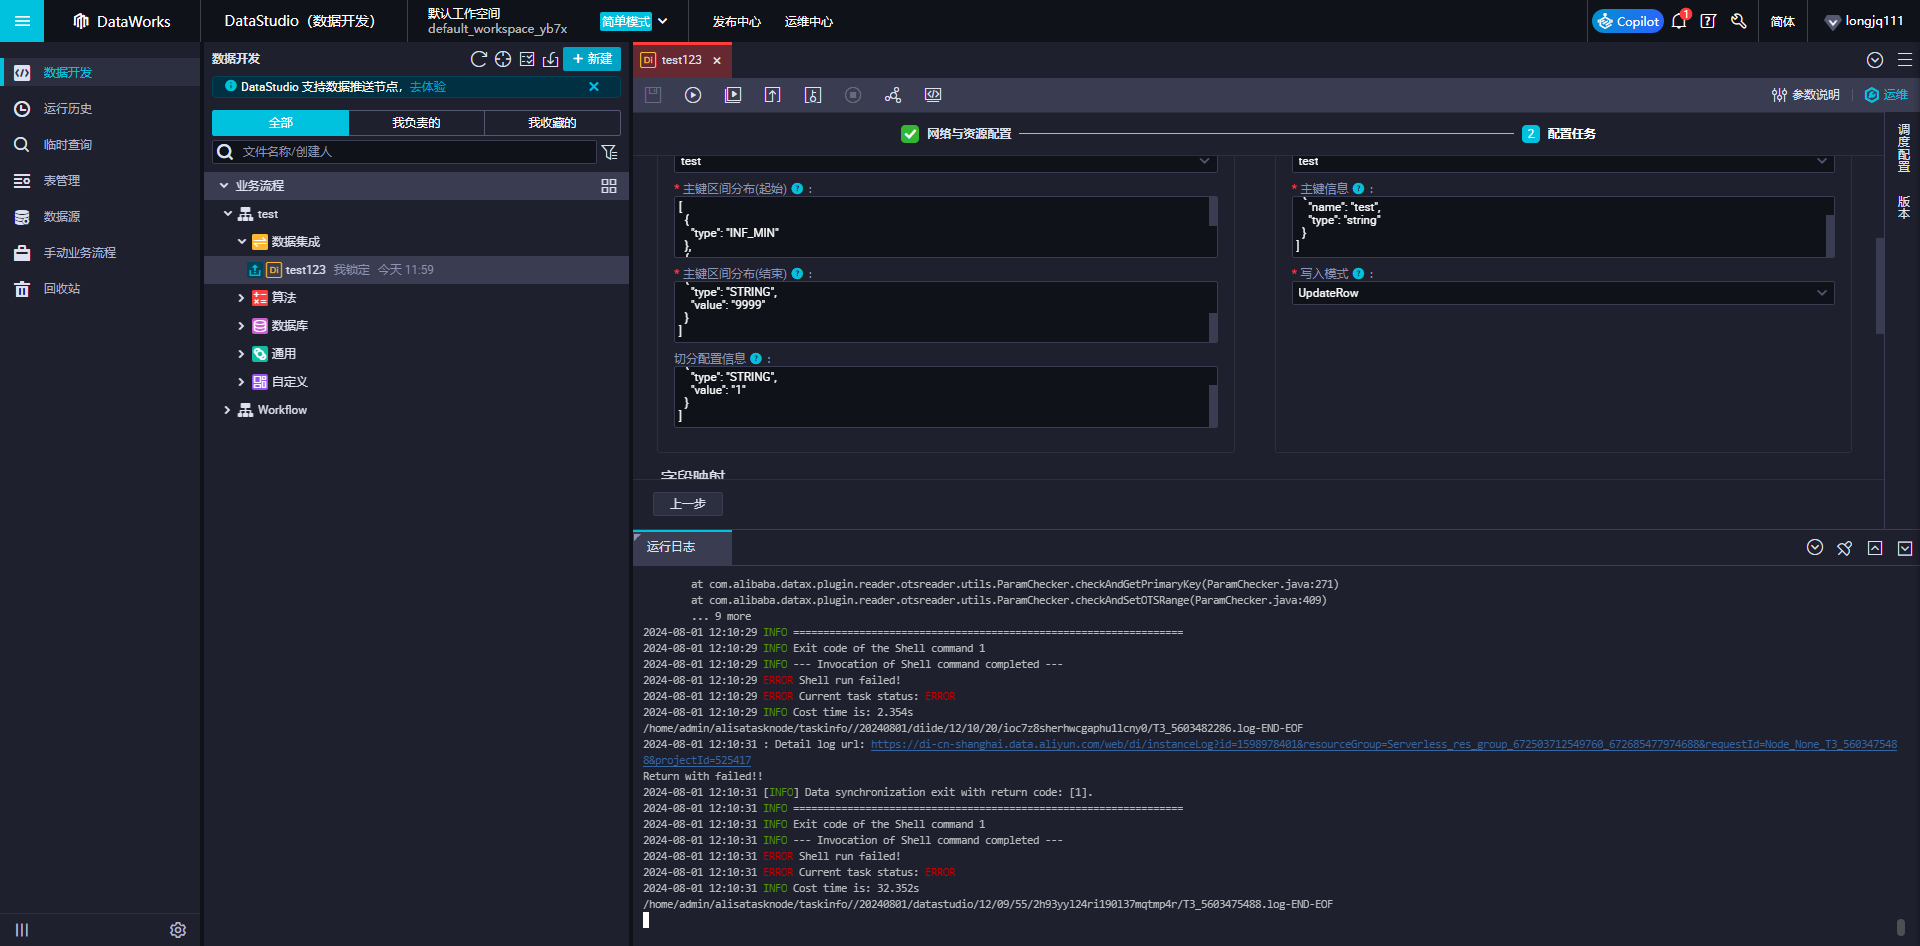Click the stop icon in editor toolbar
The image size is (1920, 946).
[x=853, y=95]
